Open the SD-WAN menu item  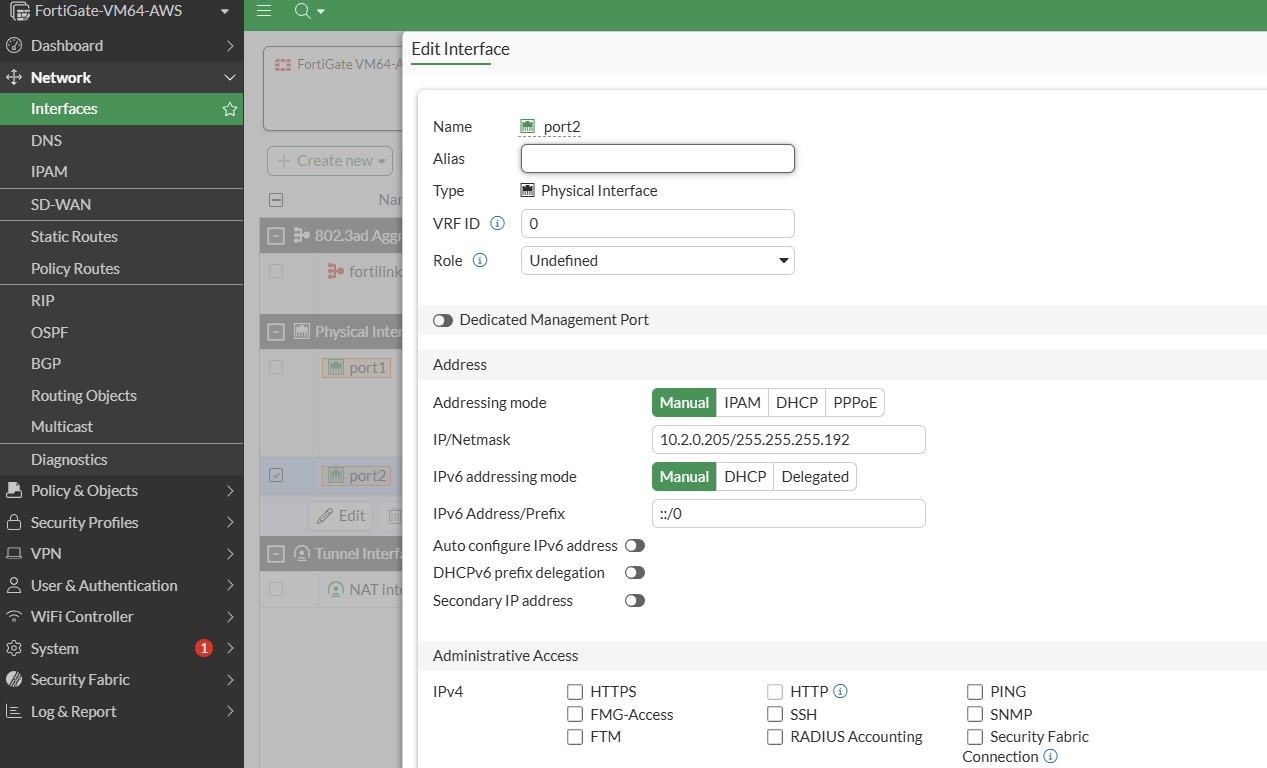pyautogui.click(x=62, y=204)
